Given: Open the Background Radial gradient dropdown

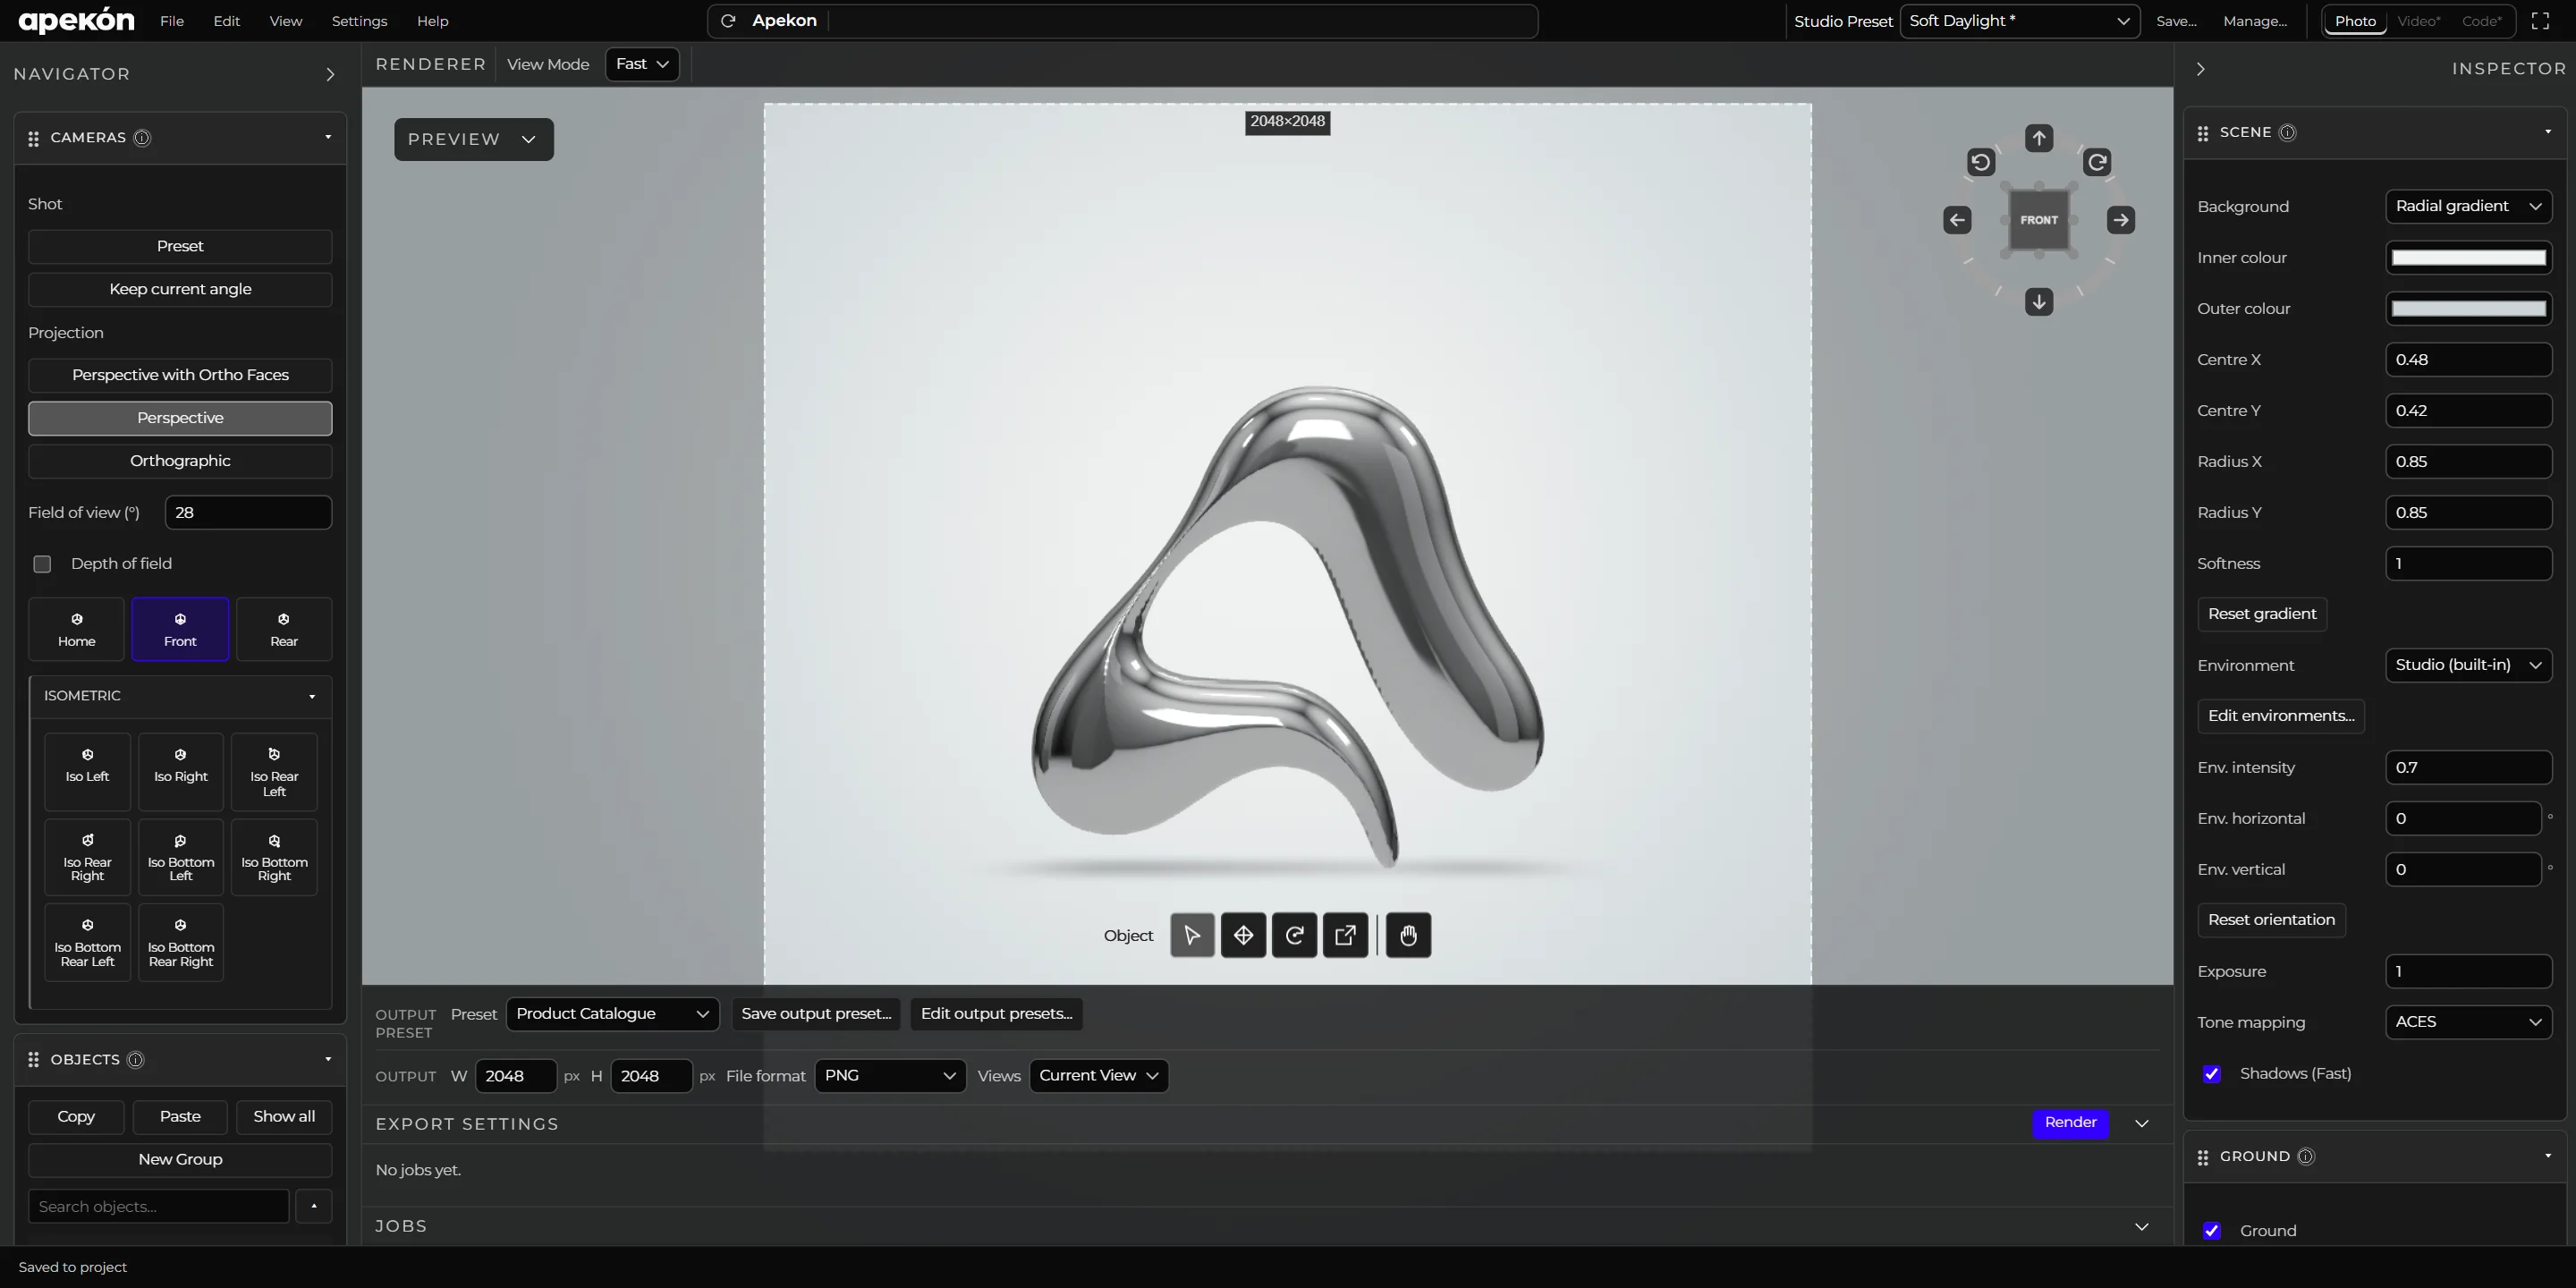Looking at the screenshot, I should (x=2468, y=206).
